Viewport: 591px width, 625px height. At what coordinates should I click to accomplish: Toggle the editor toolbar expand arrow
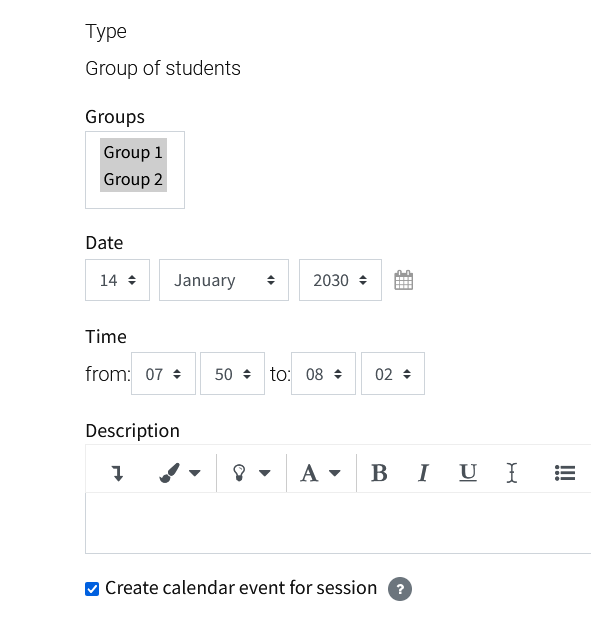click(117, 473)
